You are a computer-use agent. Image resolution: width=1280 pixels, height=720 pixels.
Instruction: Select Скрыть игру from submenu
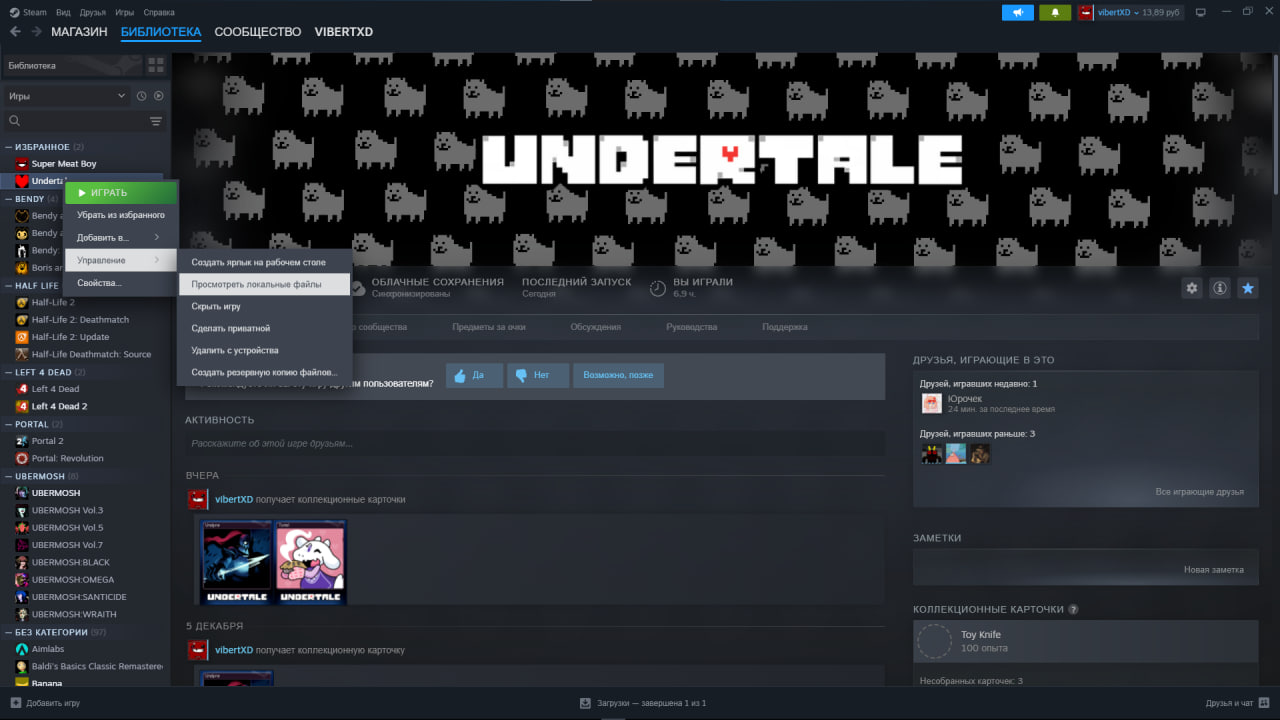pyautogui.click(x=264, y=306)
